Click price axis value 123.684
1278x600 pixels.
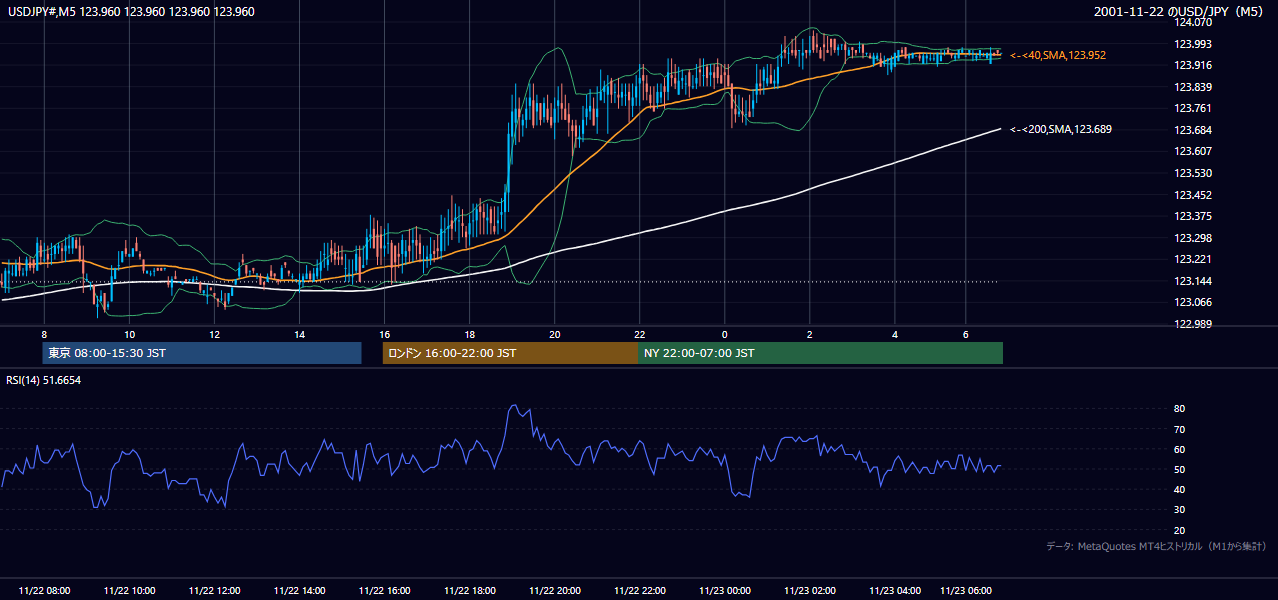click(x=1193, y=130)
